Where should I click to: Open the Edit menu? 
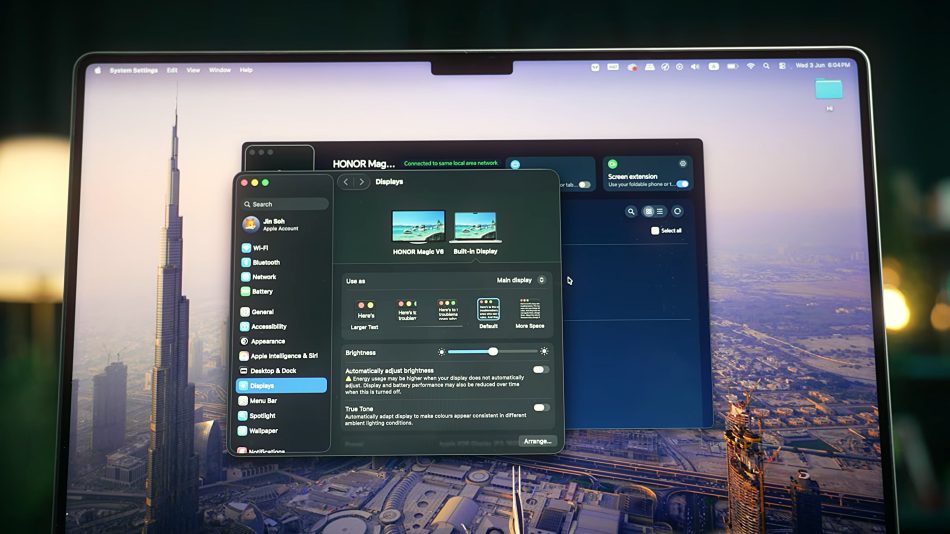pyautogui.click(x=172, y=70)
